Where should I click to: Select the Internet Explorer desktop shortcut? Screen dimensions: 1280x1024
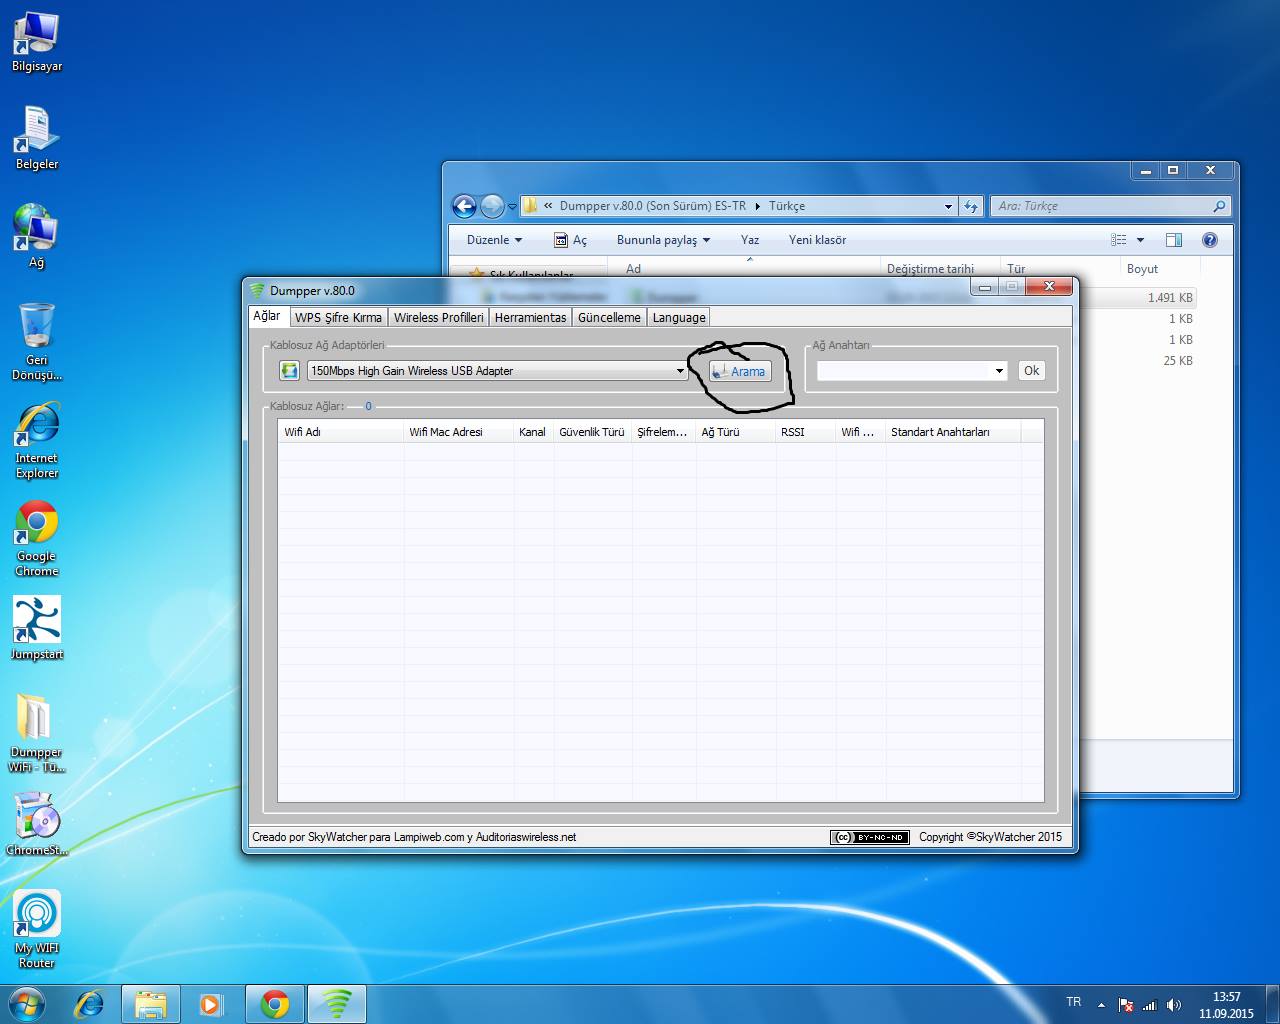[37, 441]
